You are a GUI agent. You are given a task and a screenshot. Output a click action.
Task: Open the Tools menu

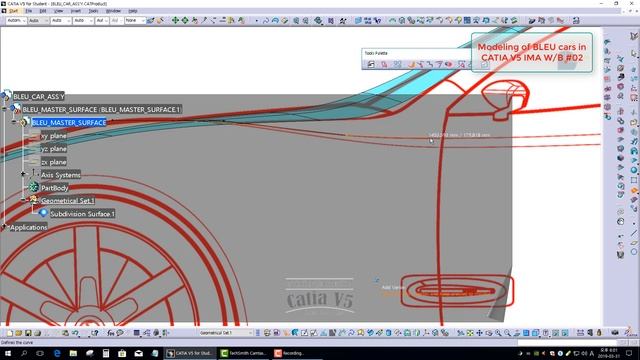(x=93, y=11)
